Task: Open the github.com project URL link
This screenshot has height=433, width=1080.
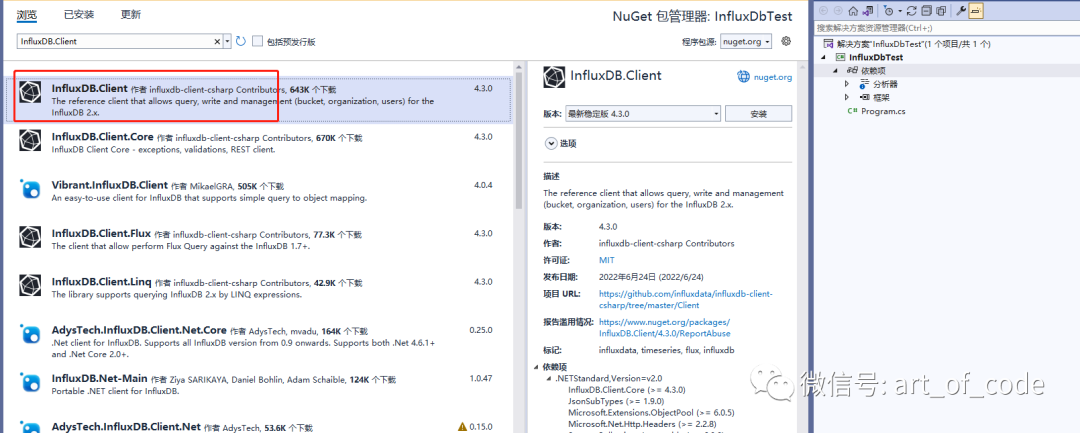Action: [686, 299]
